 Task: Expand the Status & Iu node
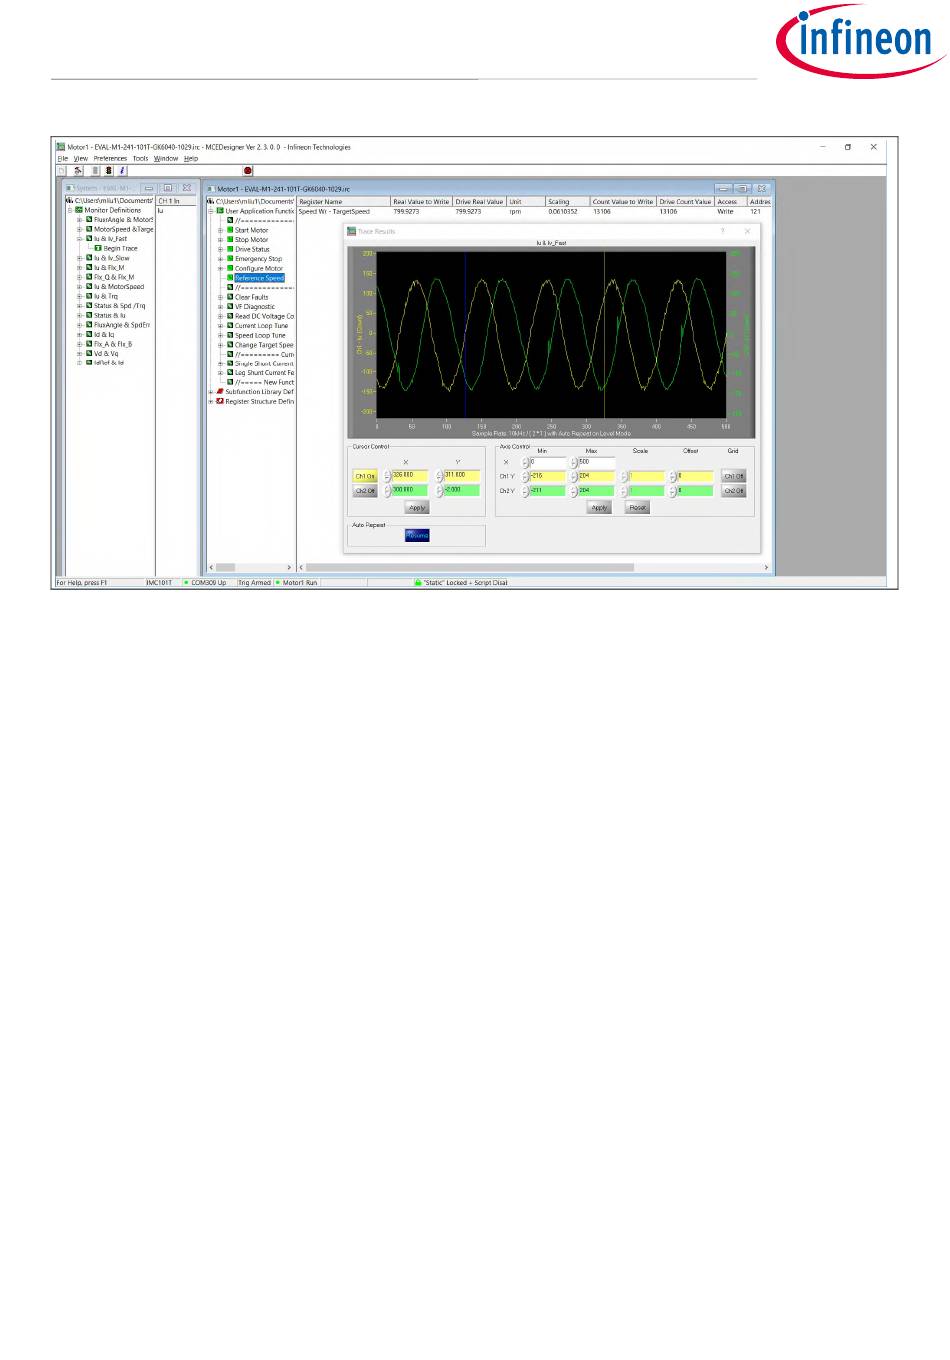(80, 315)
